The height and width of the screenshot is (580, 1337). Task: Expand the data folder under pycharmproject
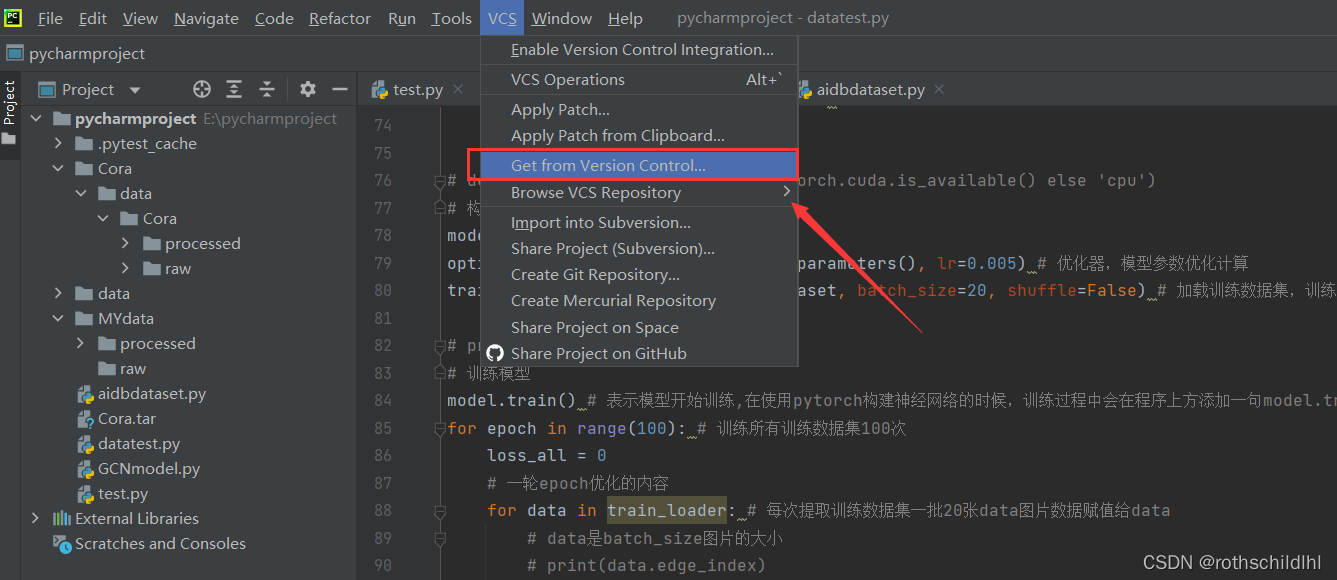(x=59, y=293)
